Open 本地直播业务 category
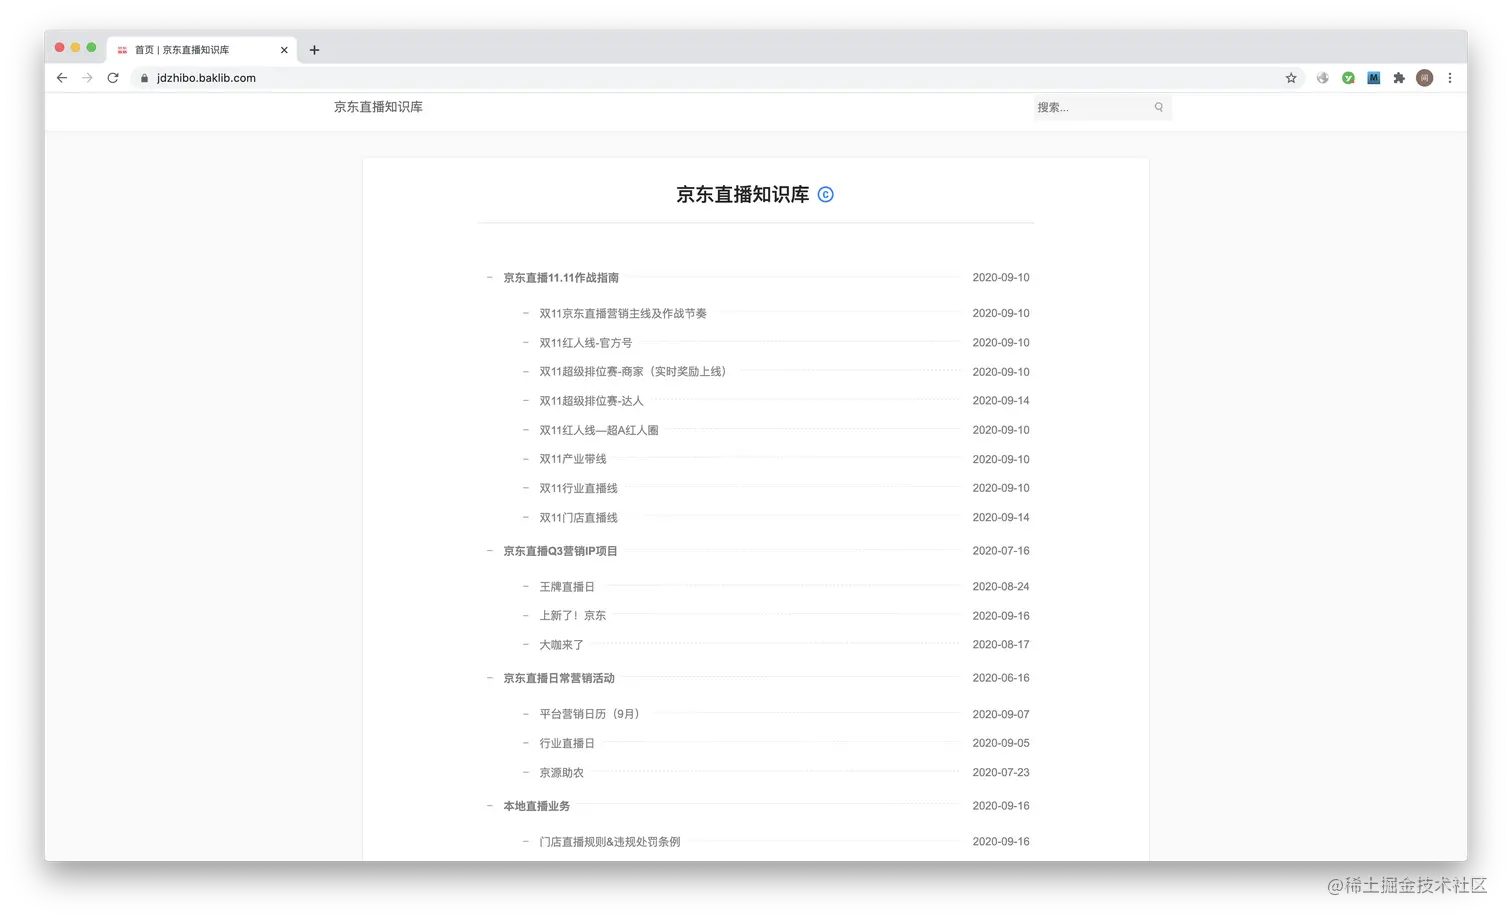1512x920 pixels. coord(537,806)
